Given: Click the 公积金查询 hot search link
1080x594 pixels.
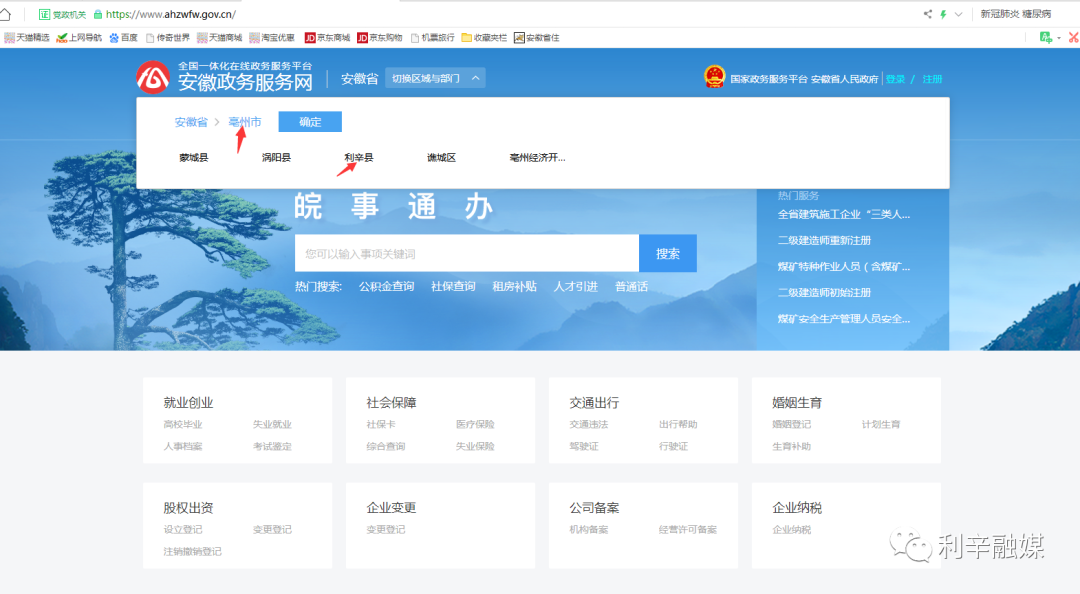Looking at the screenshot, I should [386, 287].
